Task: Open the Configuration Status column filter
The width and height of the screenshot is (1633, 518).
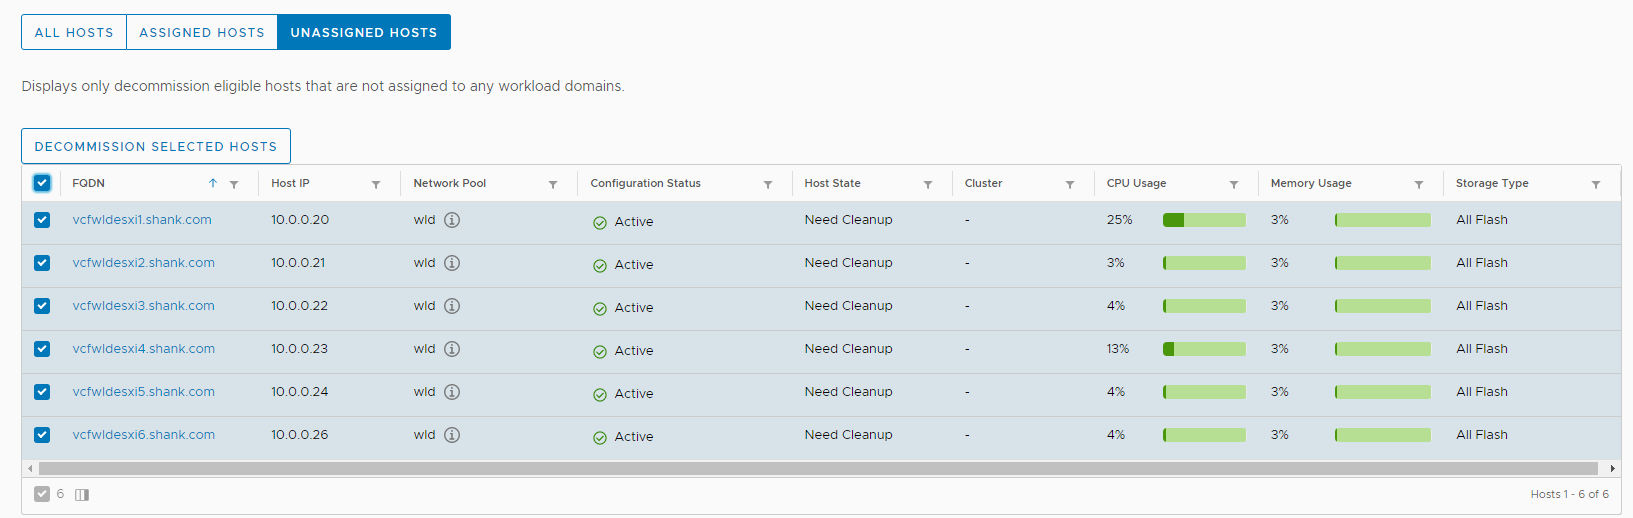Action: [x=768, y=185]
